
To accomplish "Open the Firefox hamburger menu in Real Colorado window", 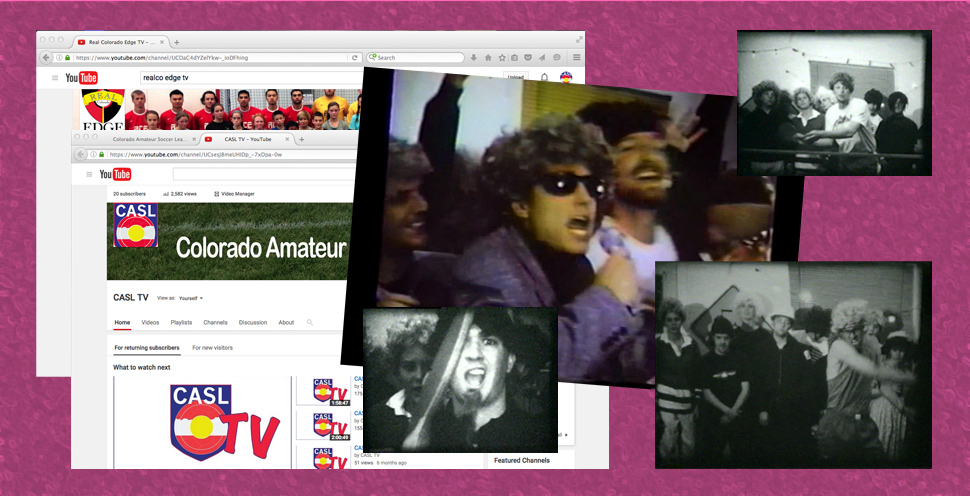I will pyautogui.click(x=577, y=58).
